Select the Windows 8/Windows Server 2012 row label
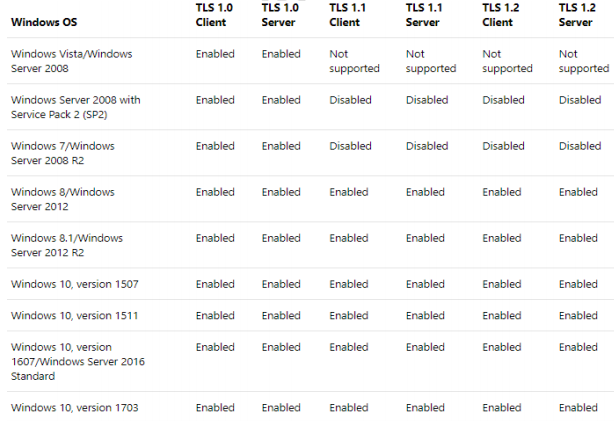The width and height of the screenshot is (614, 422). tap(62, 199)
